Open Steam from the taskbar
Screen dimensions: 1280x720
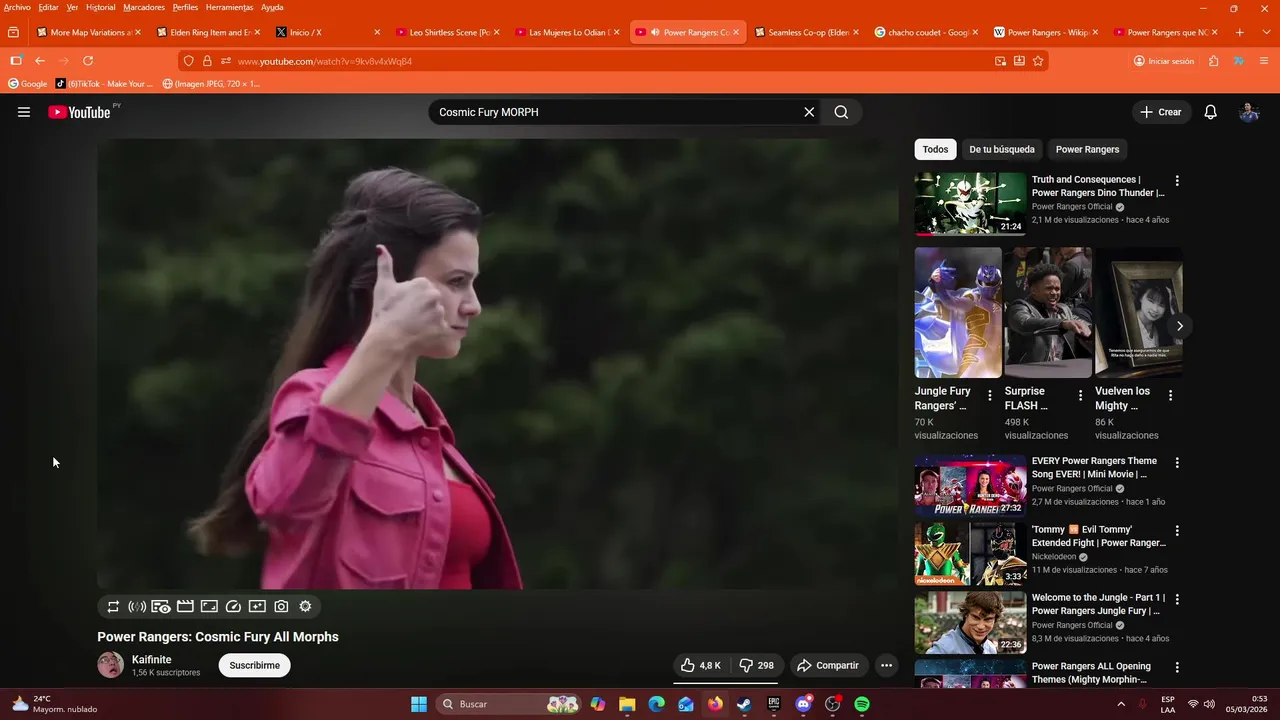coord(744,704)
